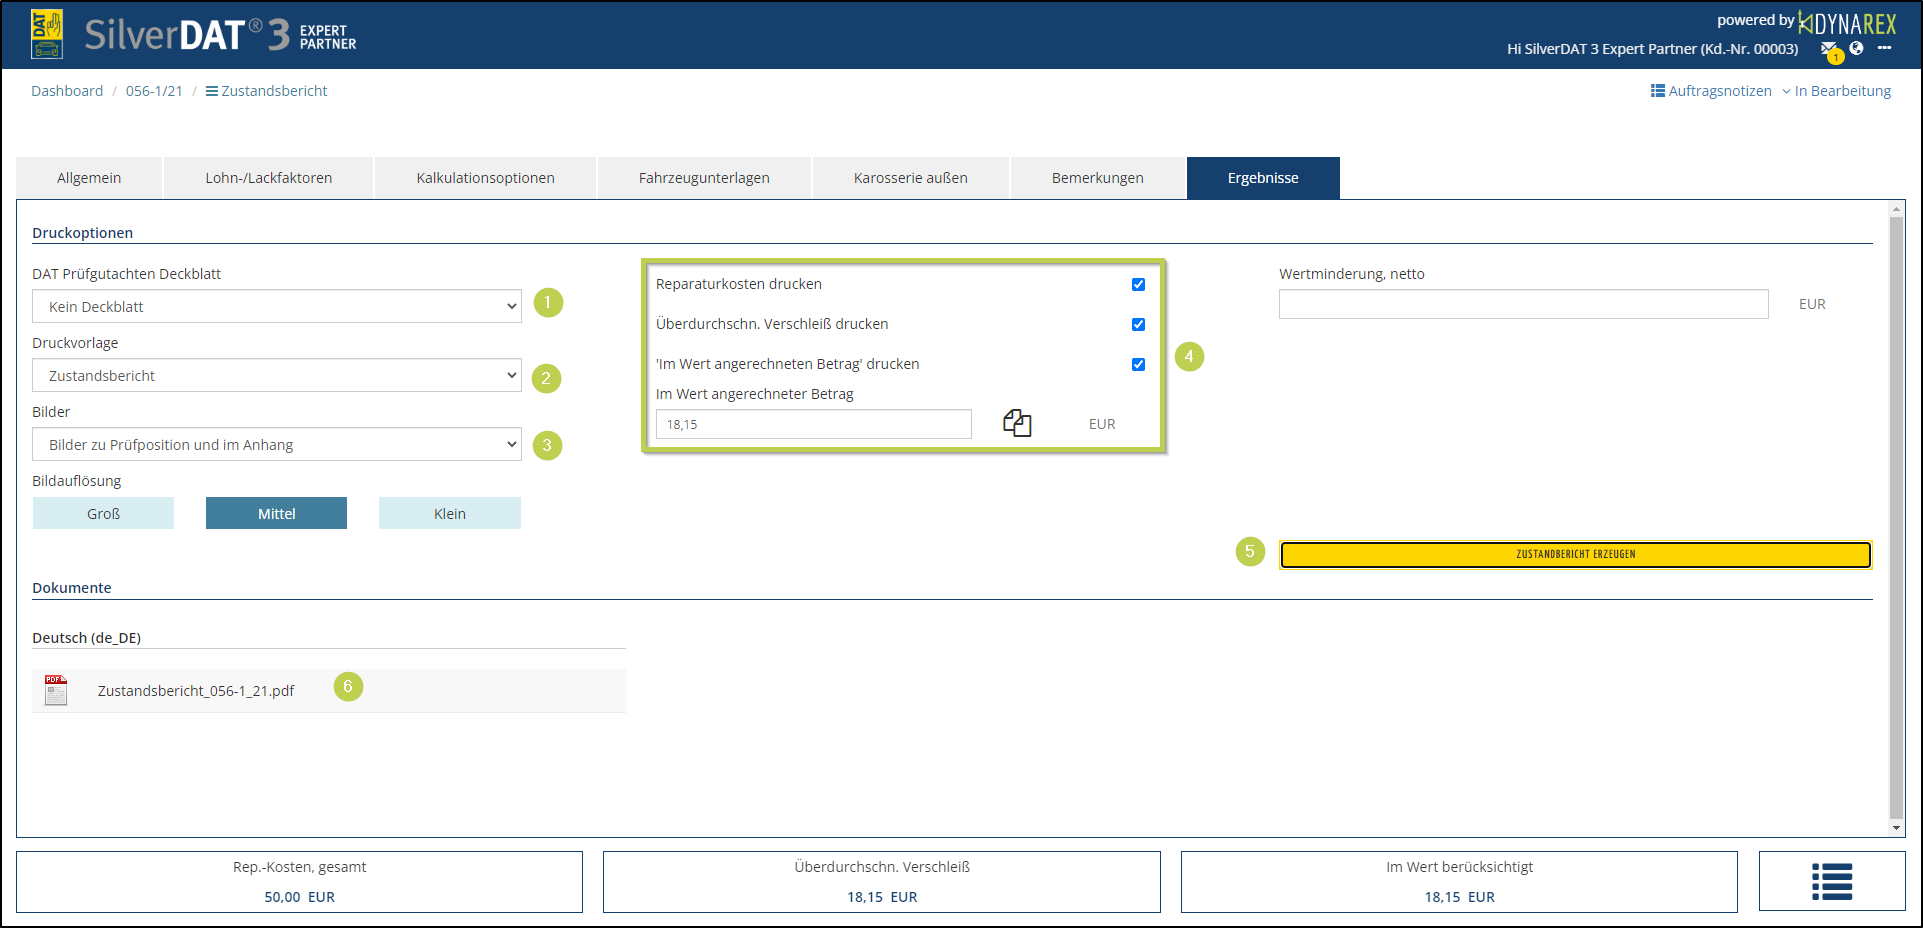1923x928 pixels.
Task: Click the list icon button at bottom right
Action: point(1831,881)
